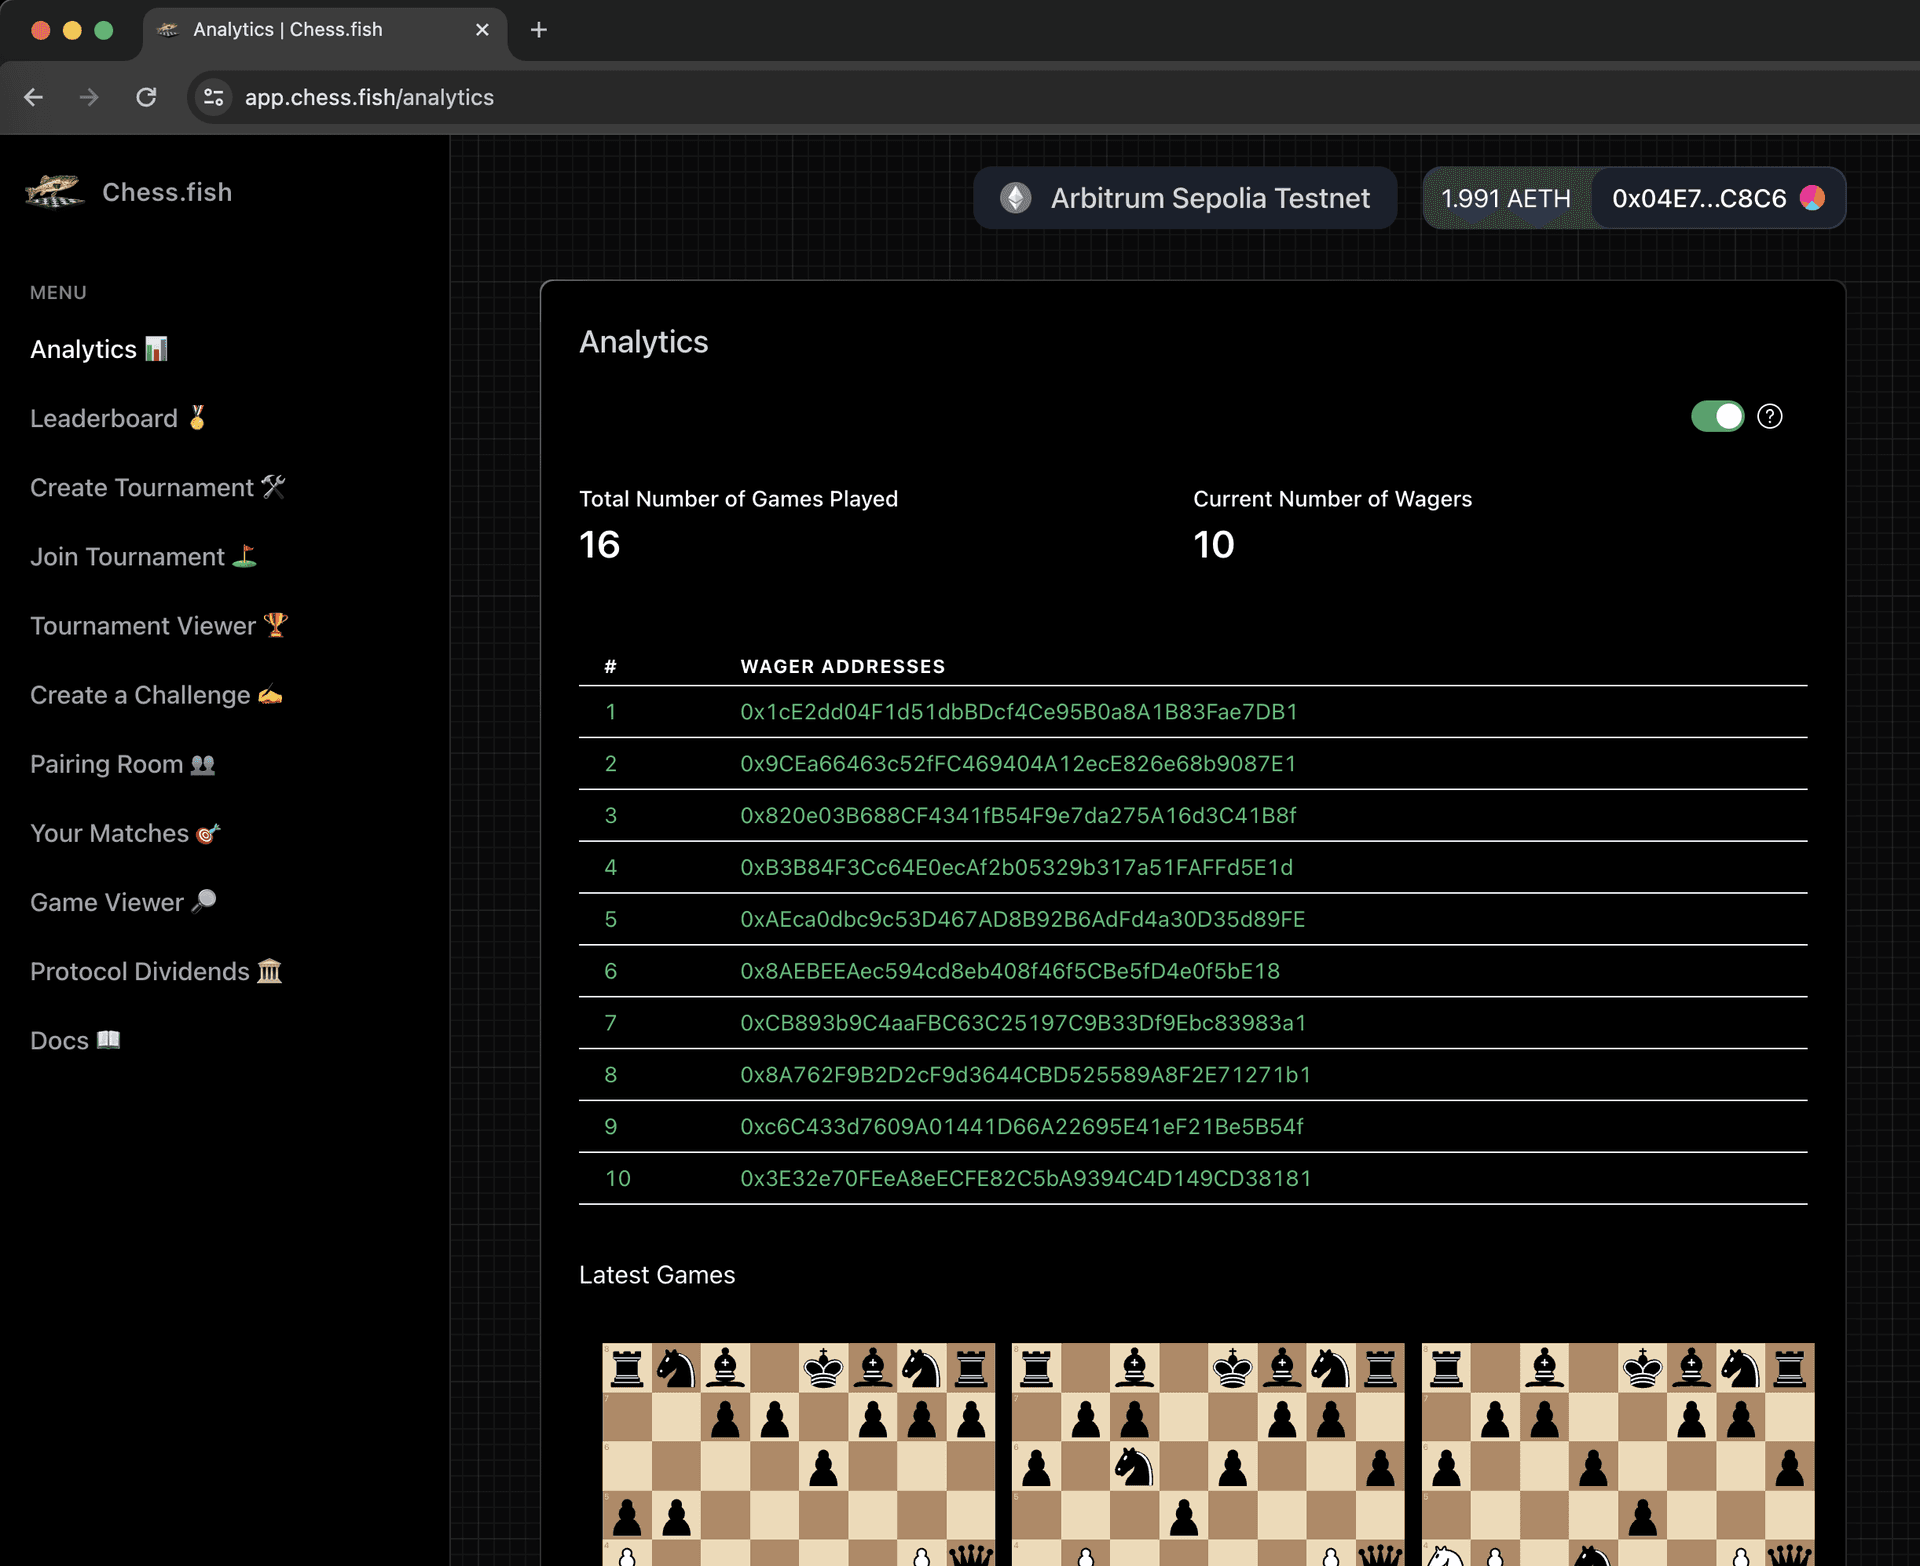Click the Latest Games heading
This screenshot has width=1920, height=1566.
point(657,1275)
